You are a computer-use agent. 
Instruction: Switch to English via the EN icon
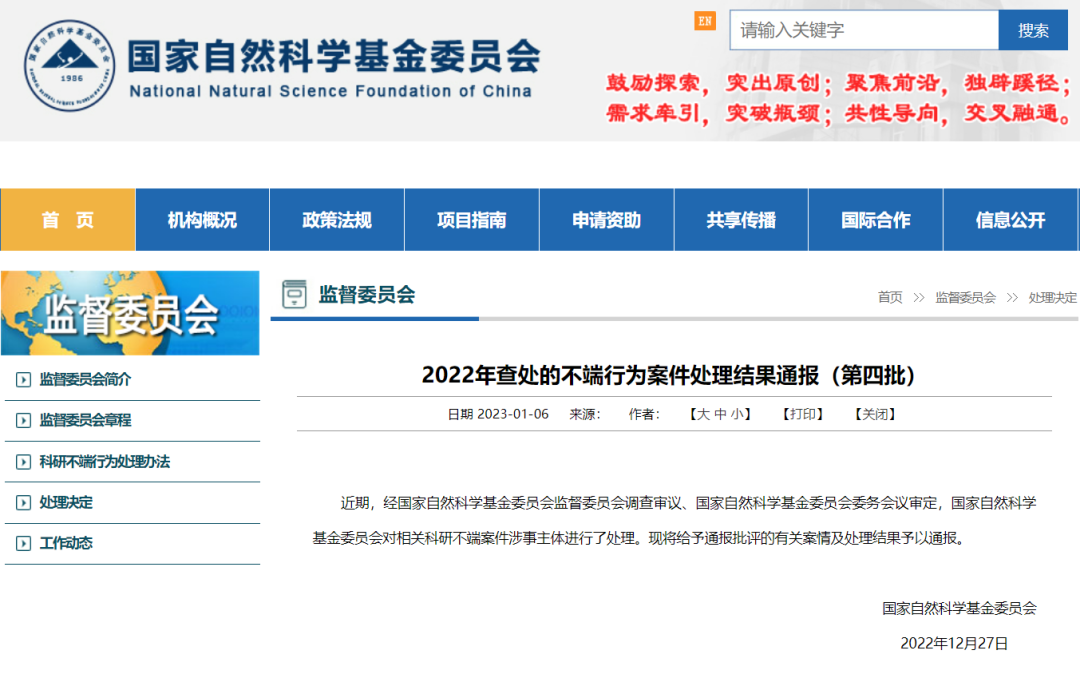[x=705, y=21]
